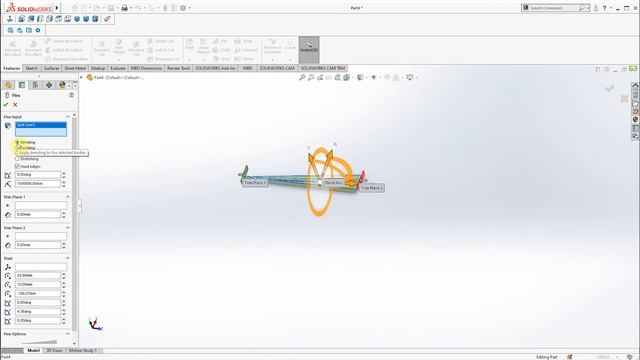
Task: Click Normal To icon in views toolbar
Action: coord(10,19)
